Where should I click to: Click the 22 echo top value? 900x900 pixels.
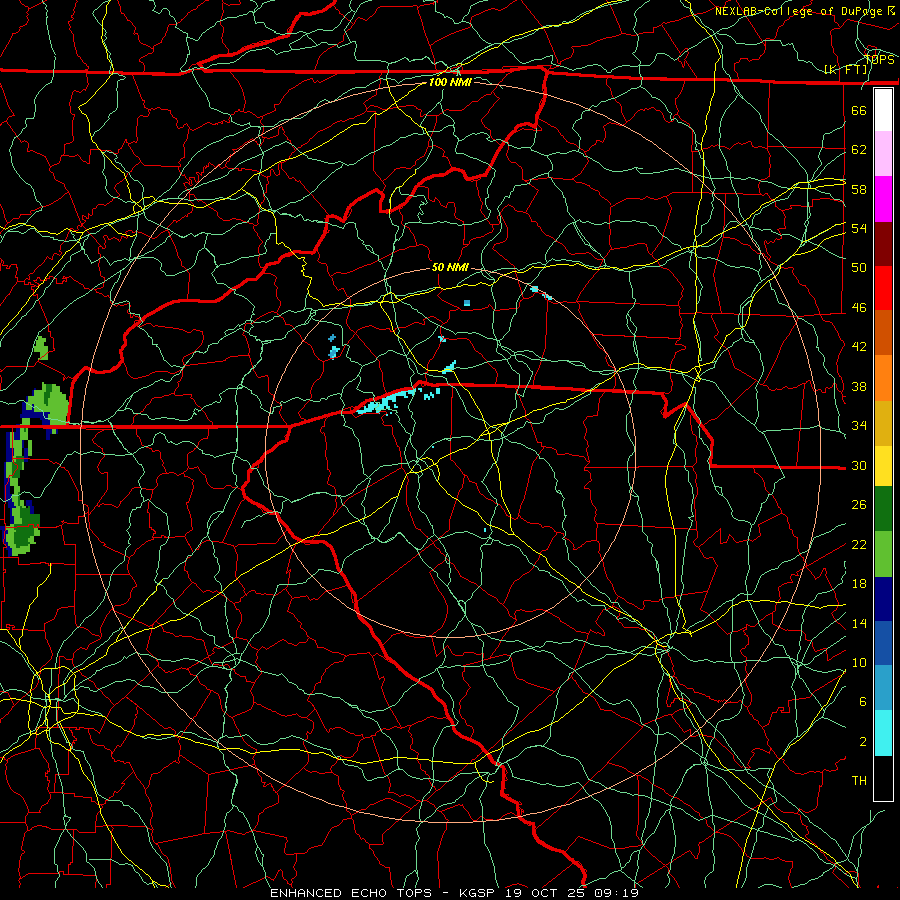coord(859,544)
